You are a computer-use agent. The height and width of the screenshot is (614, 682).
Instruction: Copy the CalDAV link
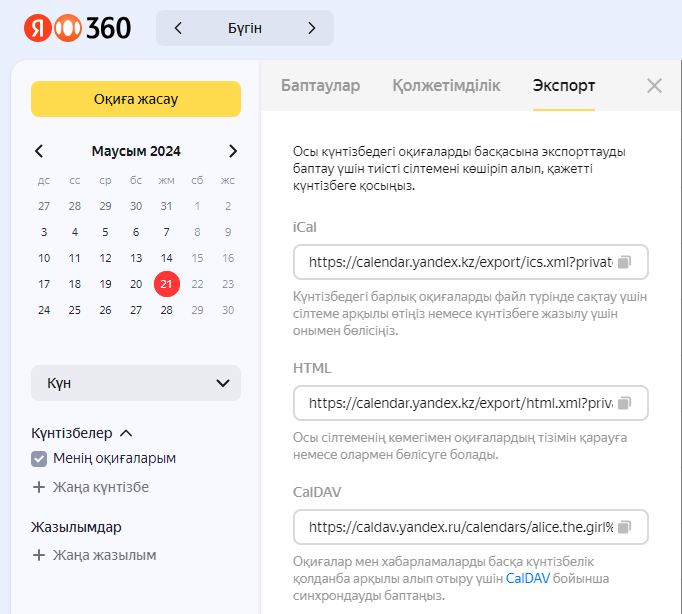coord(625,527)
